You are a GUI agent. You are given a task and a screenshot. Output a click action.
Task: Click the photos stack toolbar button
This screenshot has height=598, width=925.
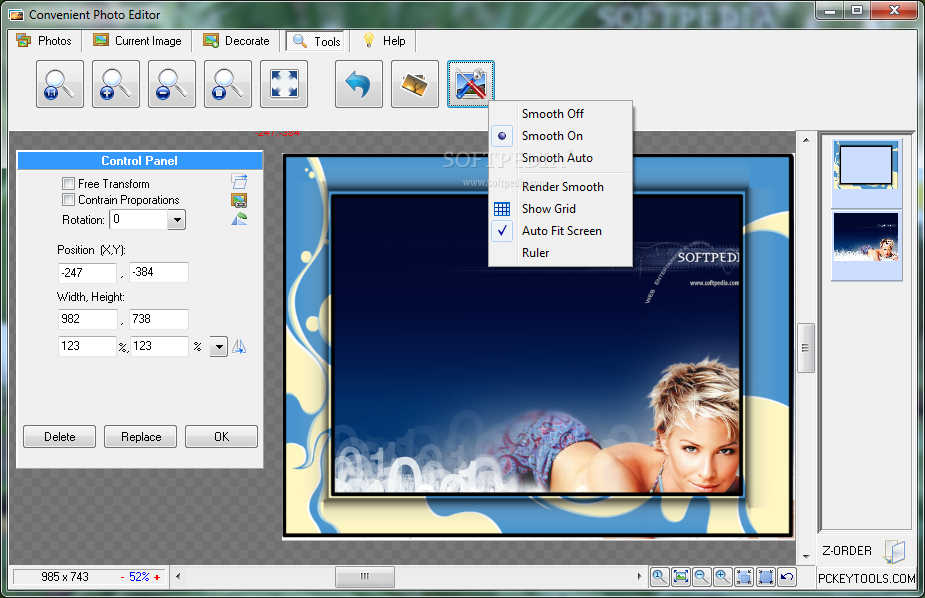pos(415,84)
